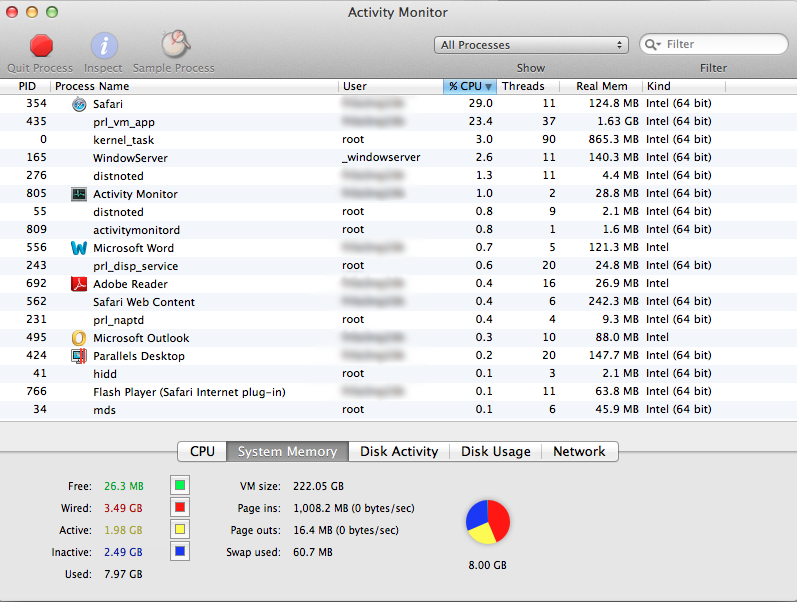The height and width of the screenshot is (602, 797).
Task: Click the Parallels Desktop process name
Action: [x=139, y=356]
